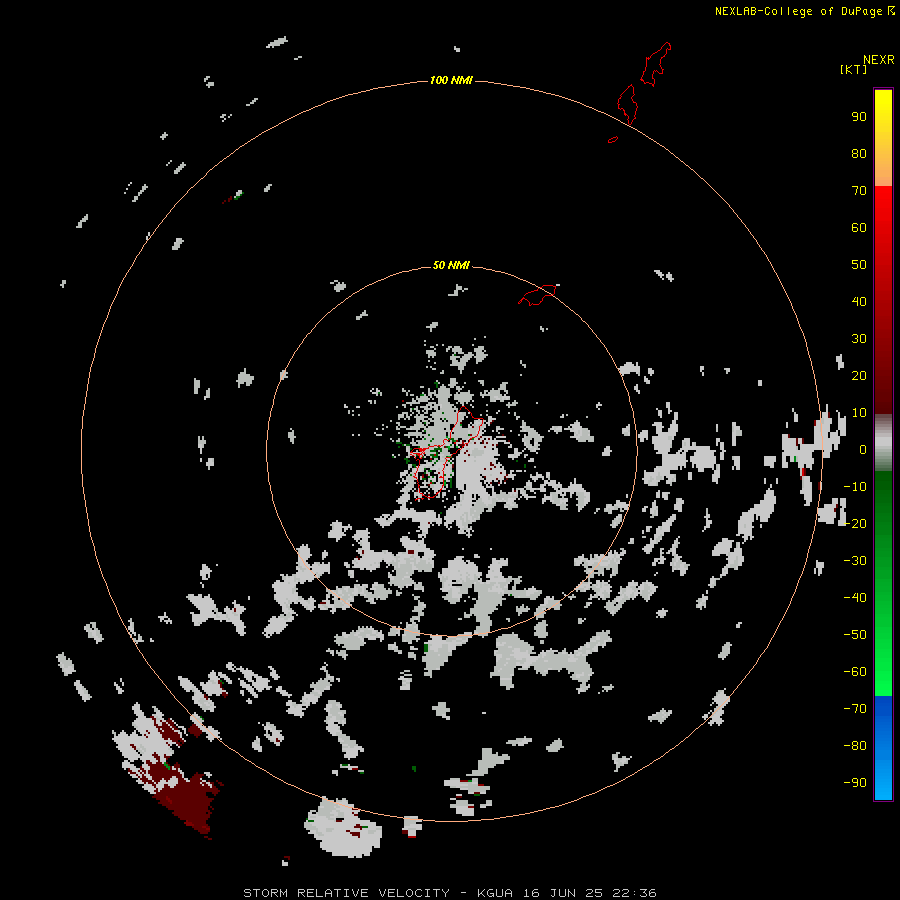Click the 100 NMI range ring label

pos(451,80)
